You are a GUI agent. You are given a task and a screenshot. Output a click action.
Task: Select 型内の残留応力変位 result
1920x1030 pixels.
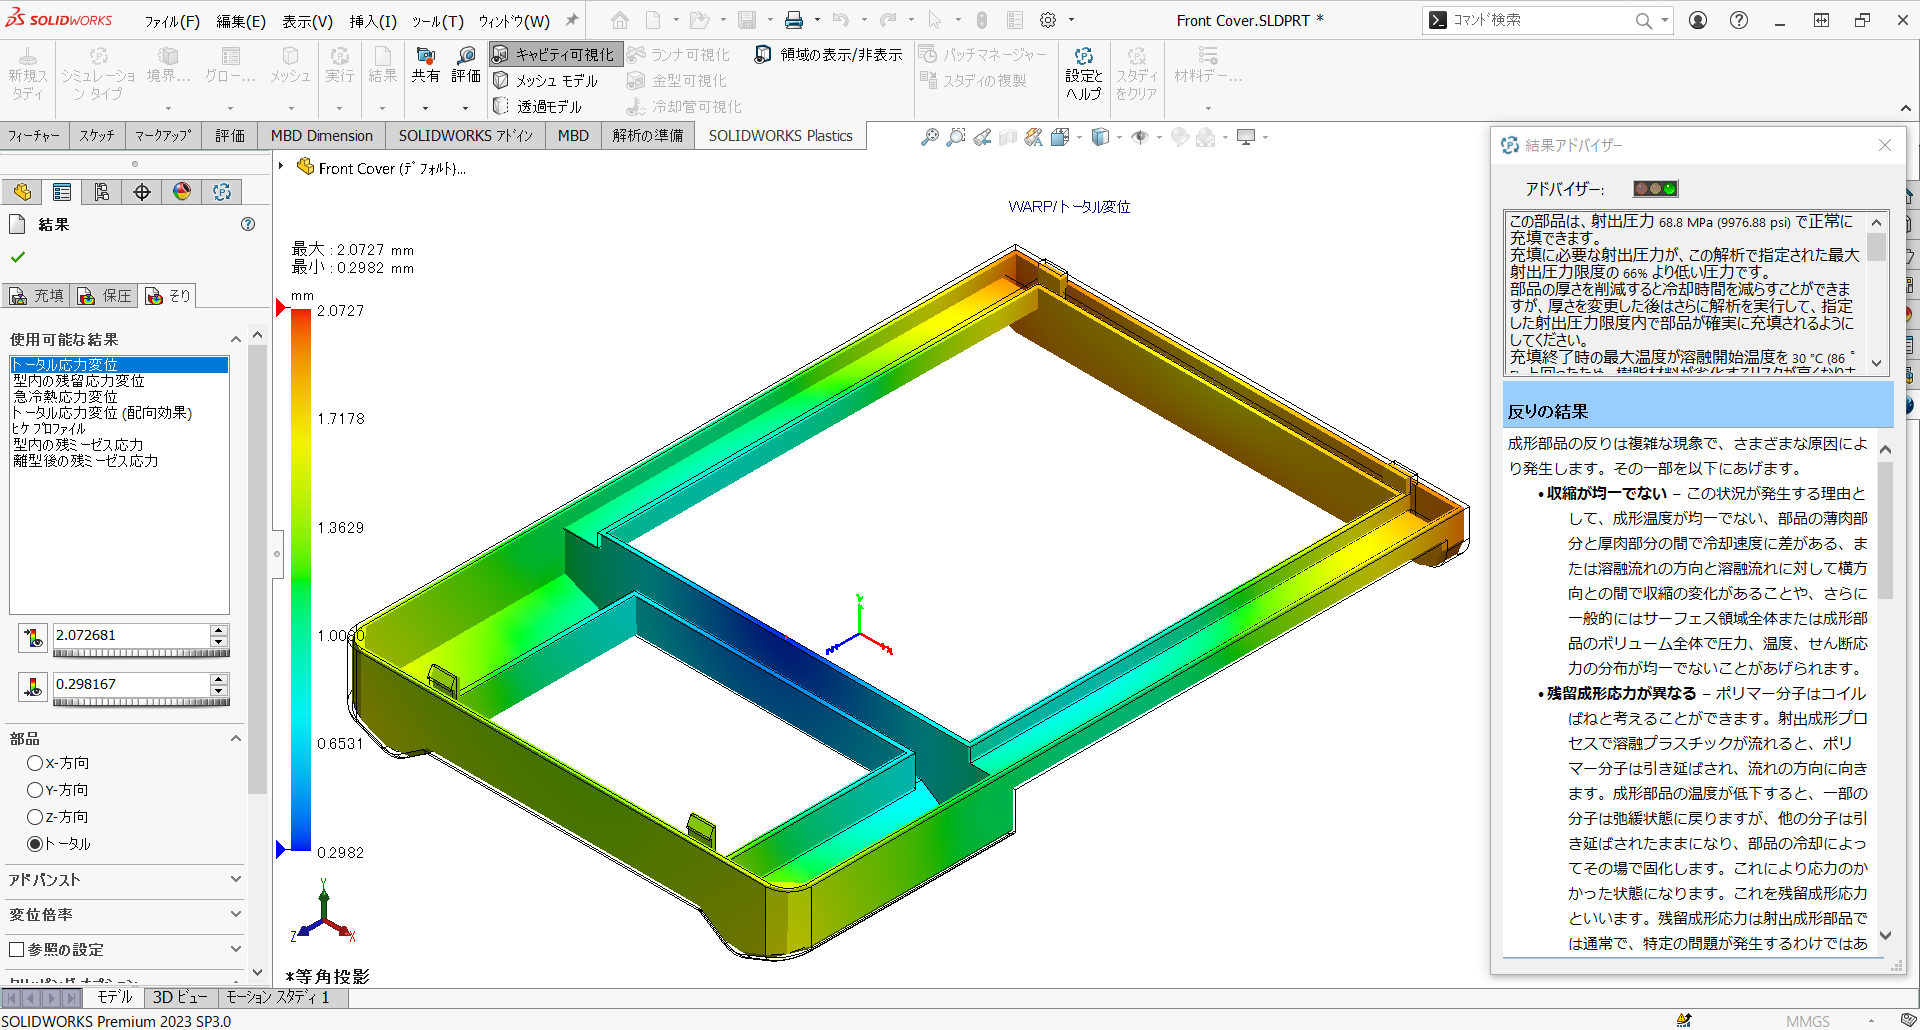[x=79, y=381]
